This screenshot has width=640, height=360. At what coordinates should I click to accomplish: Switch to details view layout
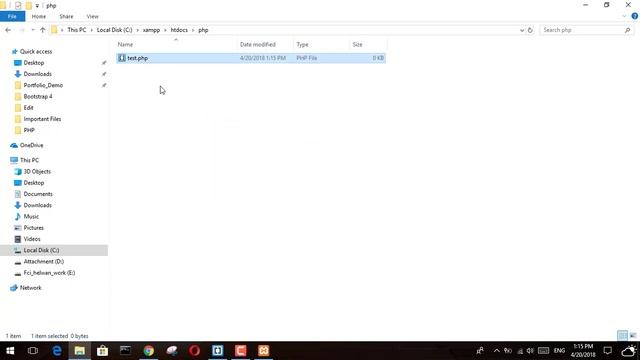pos(622,336)
